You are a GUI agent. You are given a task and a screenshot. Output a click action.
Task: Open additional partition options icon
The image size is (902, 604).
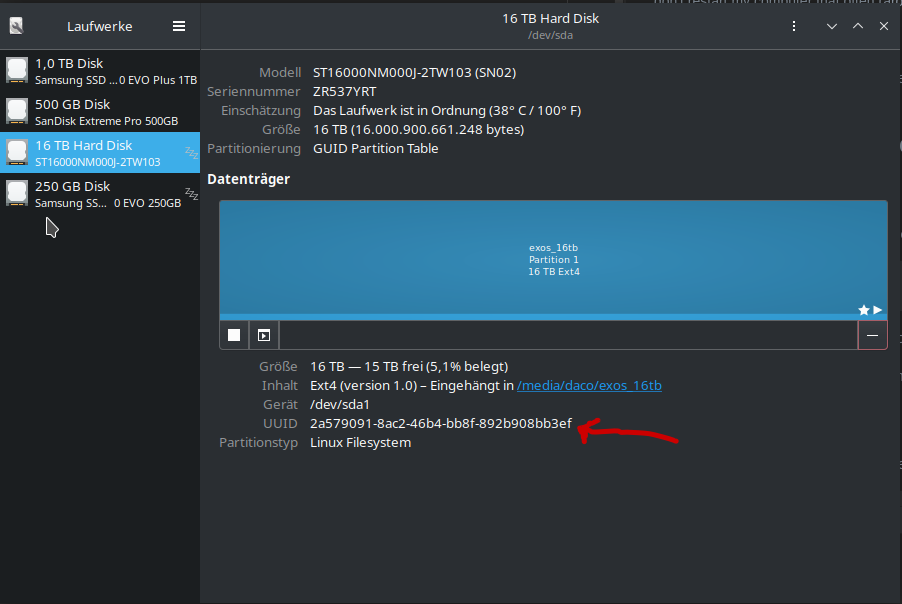[263, 335]
